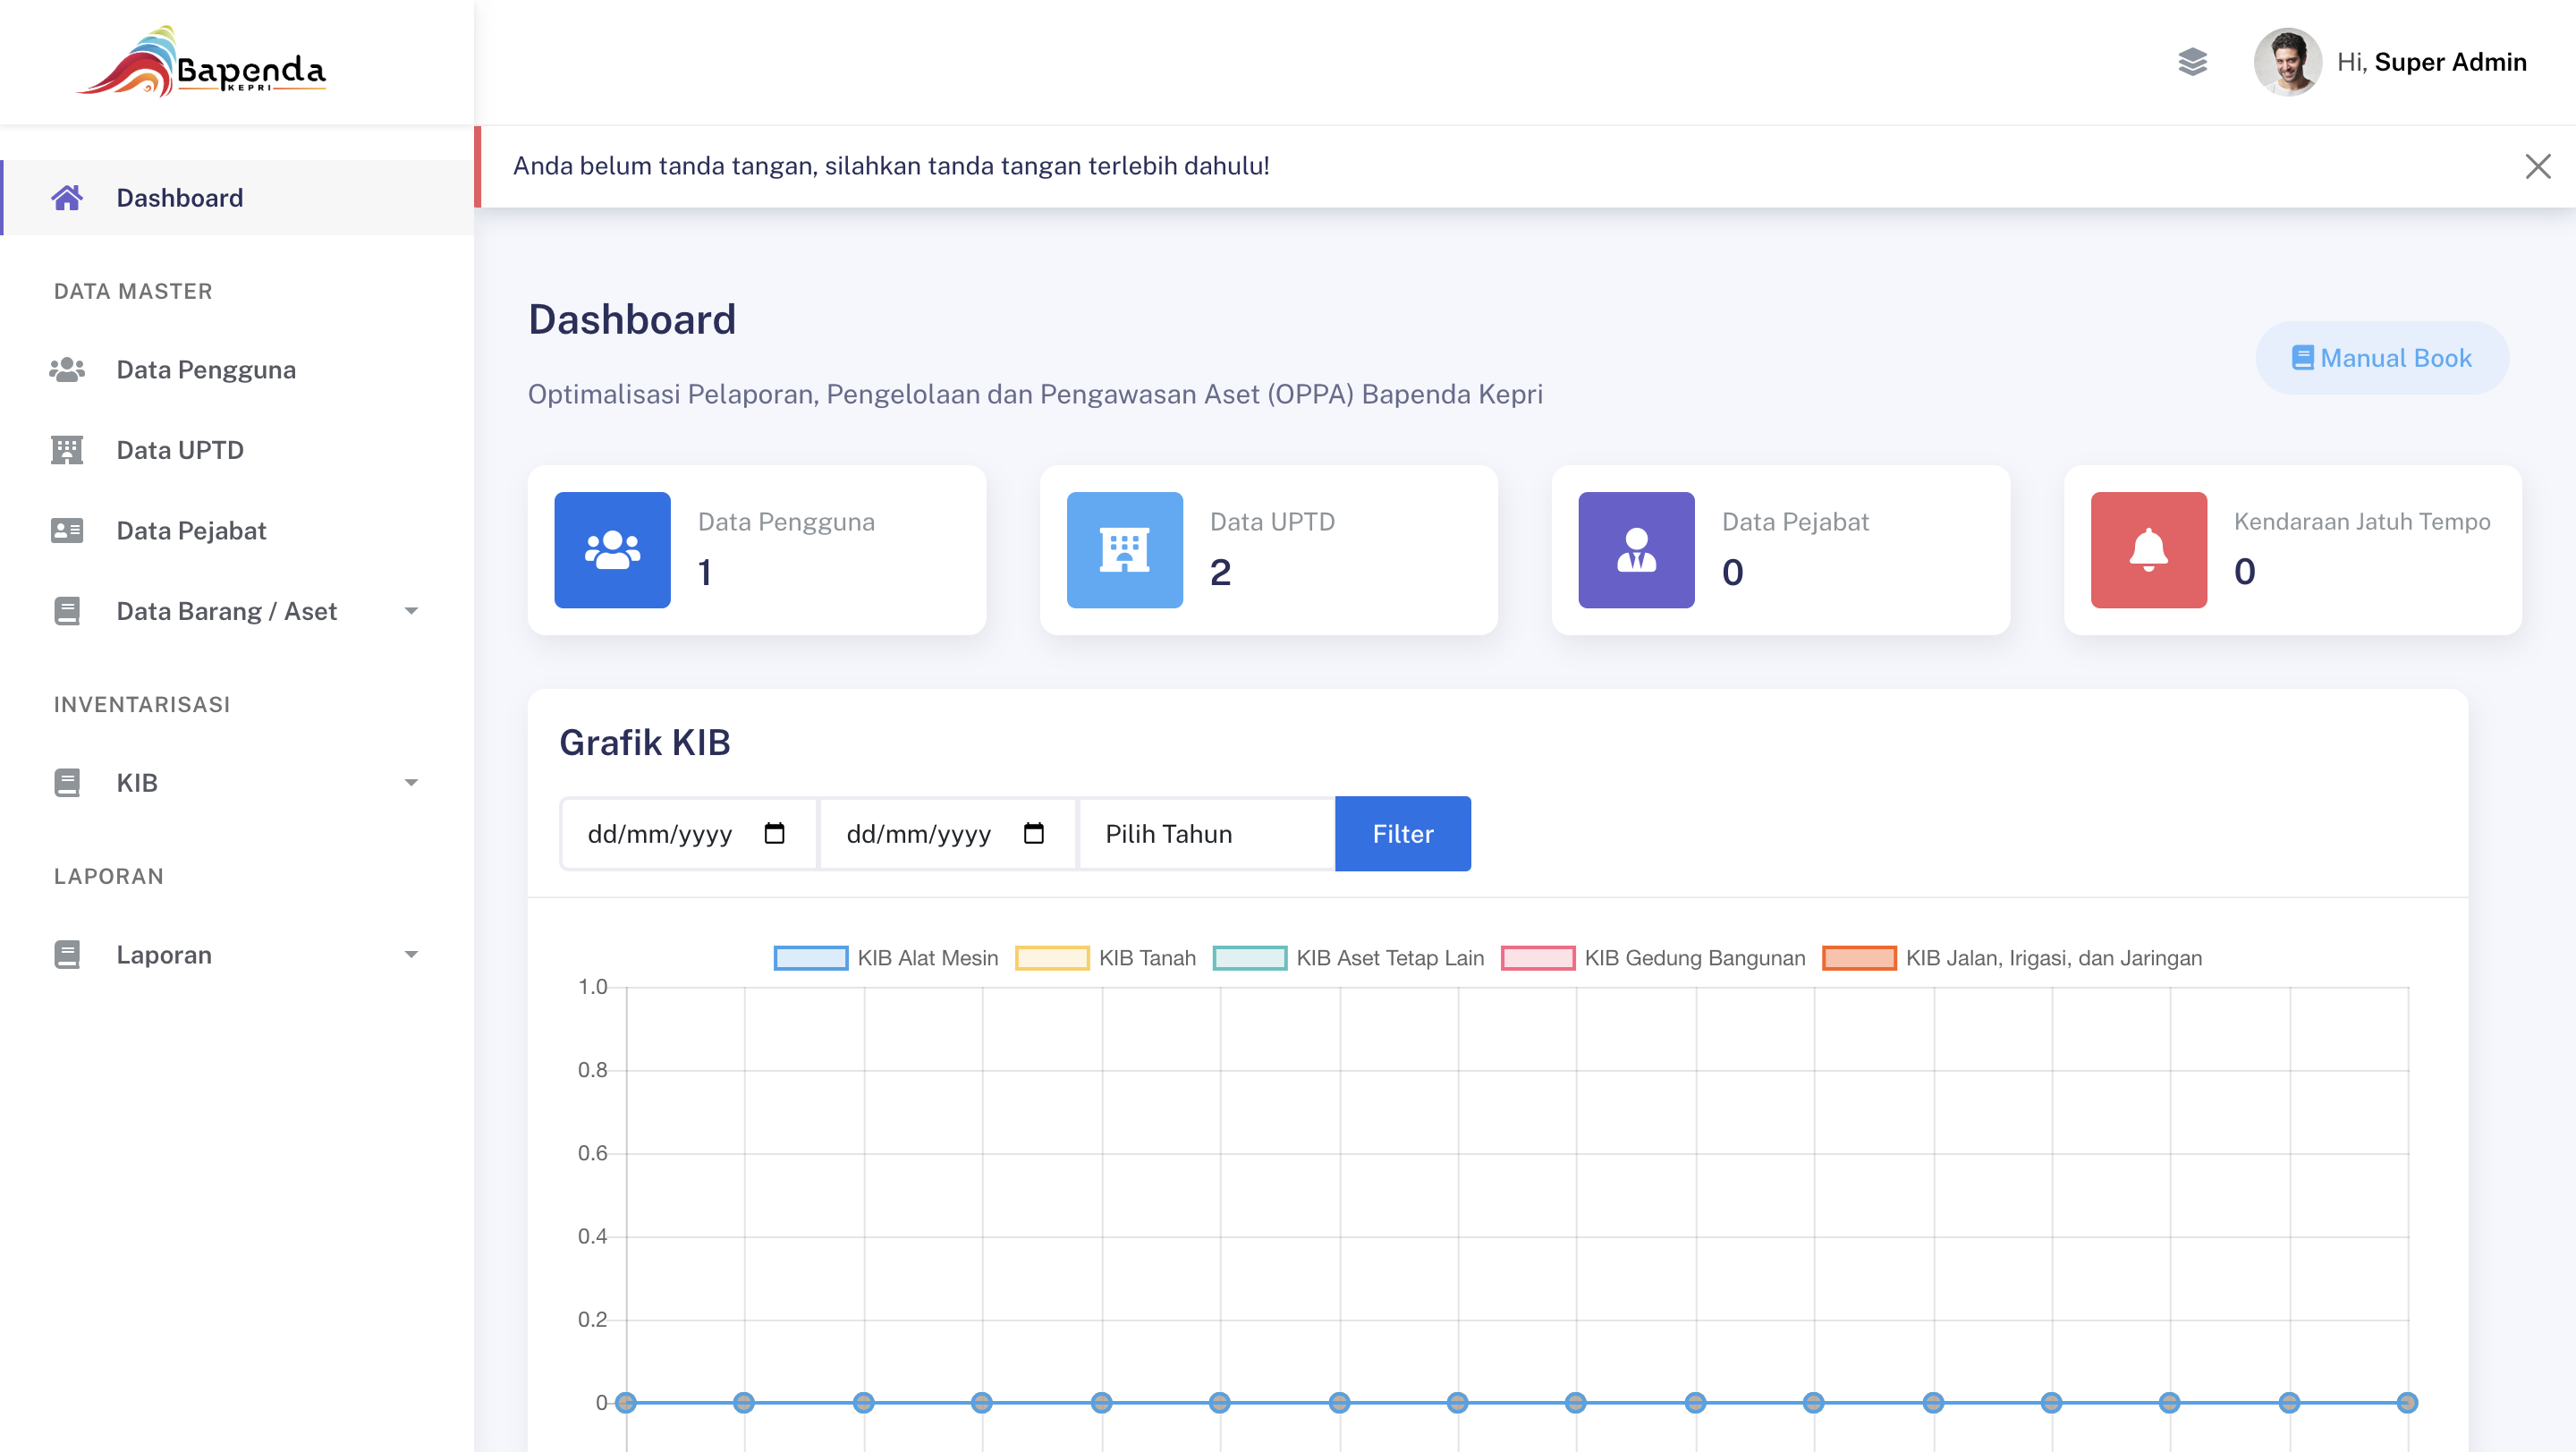This screenshot has width=2576, height=1452.
Task: Open Data UPTD menu item
Action: (180, 450)
